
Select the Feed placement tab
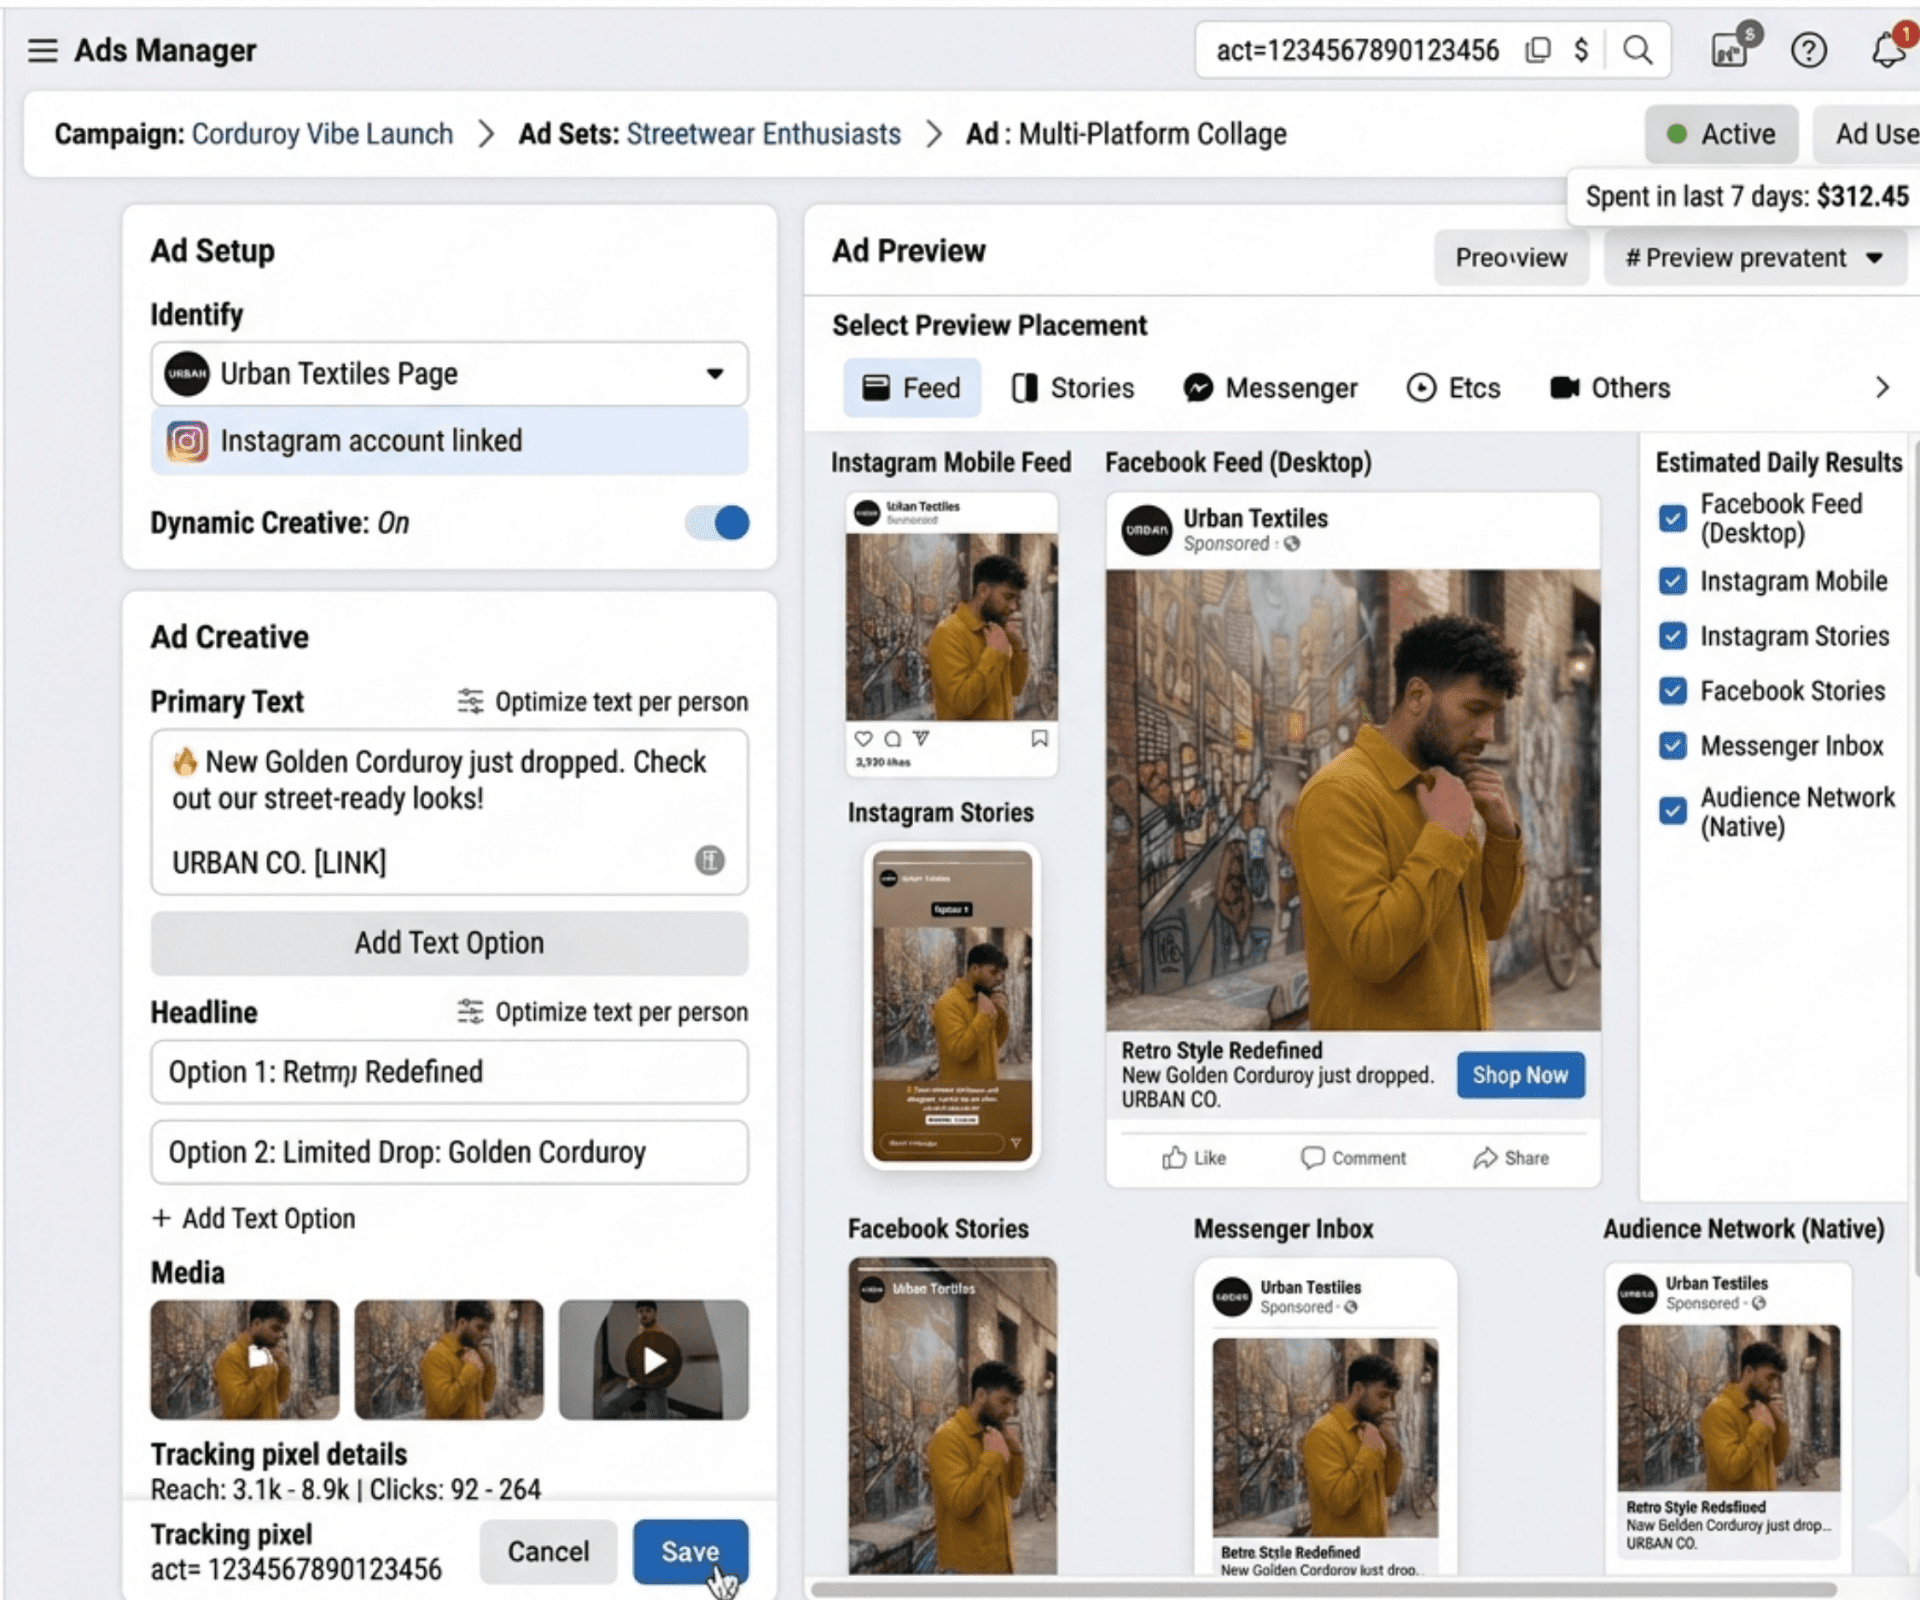pos(911,388)
